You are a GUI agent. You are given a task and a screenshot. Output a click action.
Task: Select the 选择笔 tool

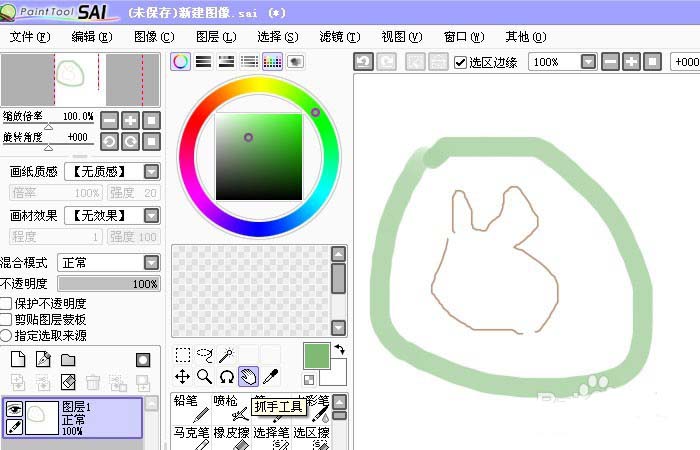pyautogui.click(x=271, y=438)
